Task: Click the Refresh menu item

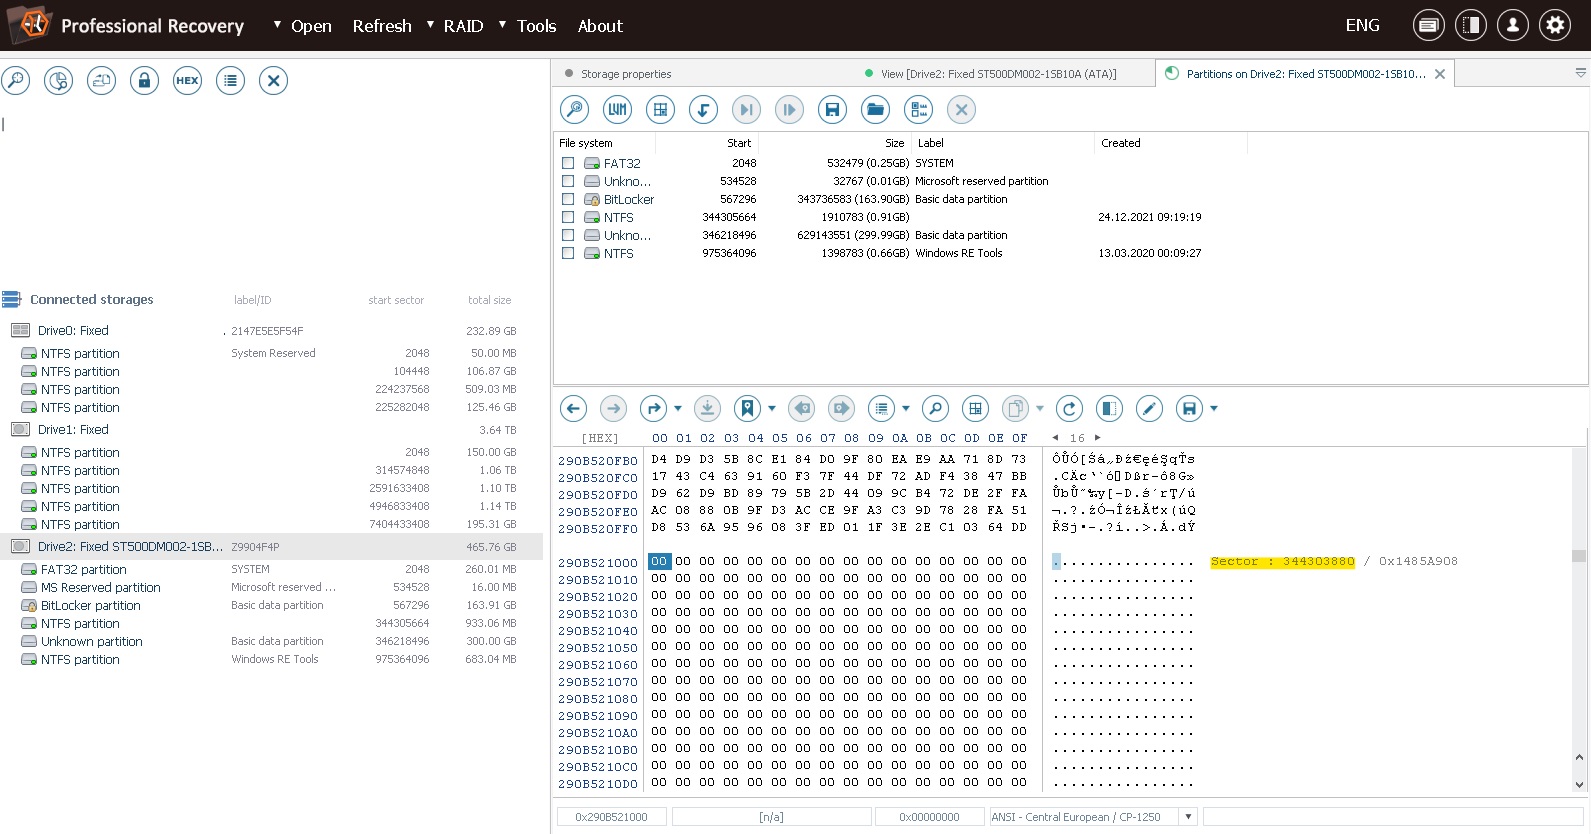Action: coord(382,26)
